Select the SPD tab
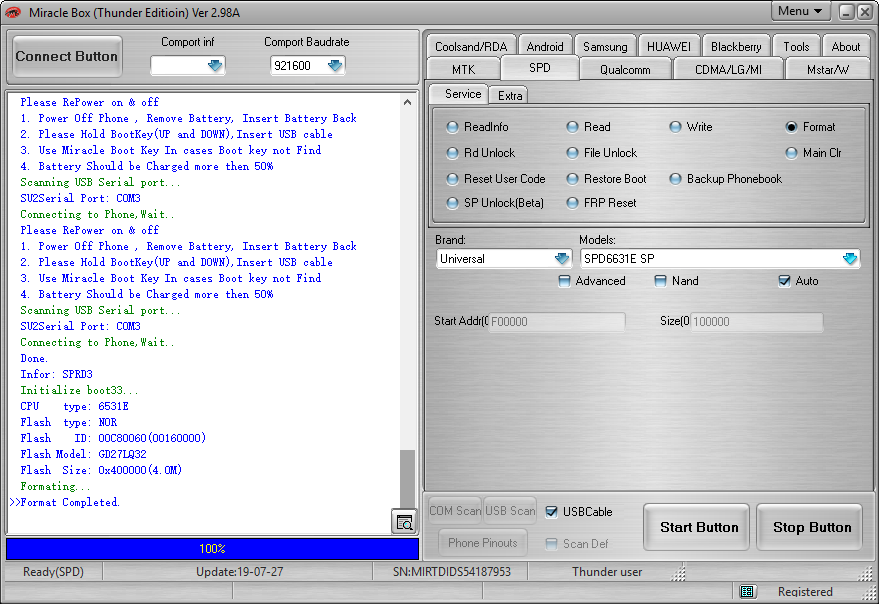The image size is (879, 604). (x=540, y=68)
